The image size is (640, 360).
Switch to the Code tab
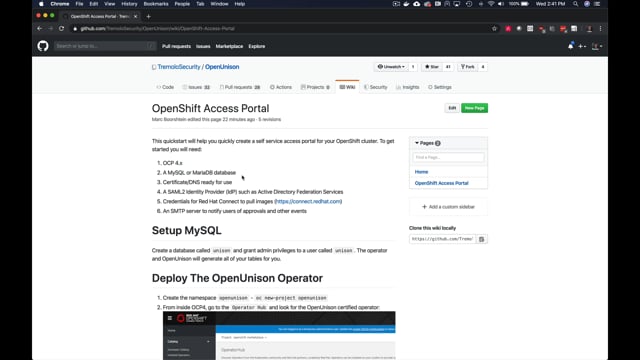(x=165, y=87)
